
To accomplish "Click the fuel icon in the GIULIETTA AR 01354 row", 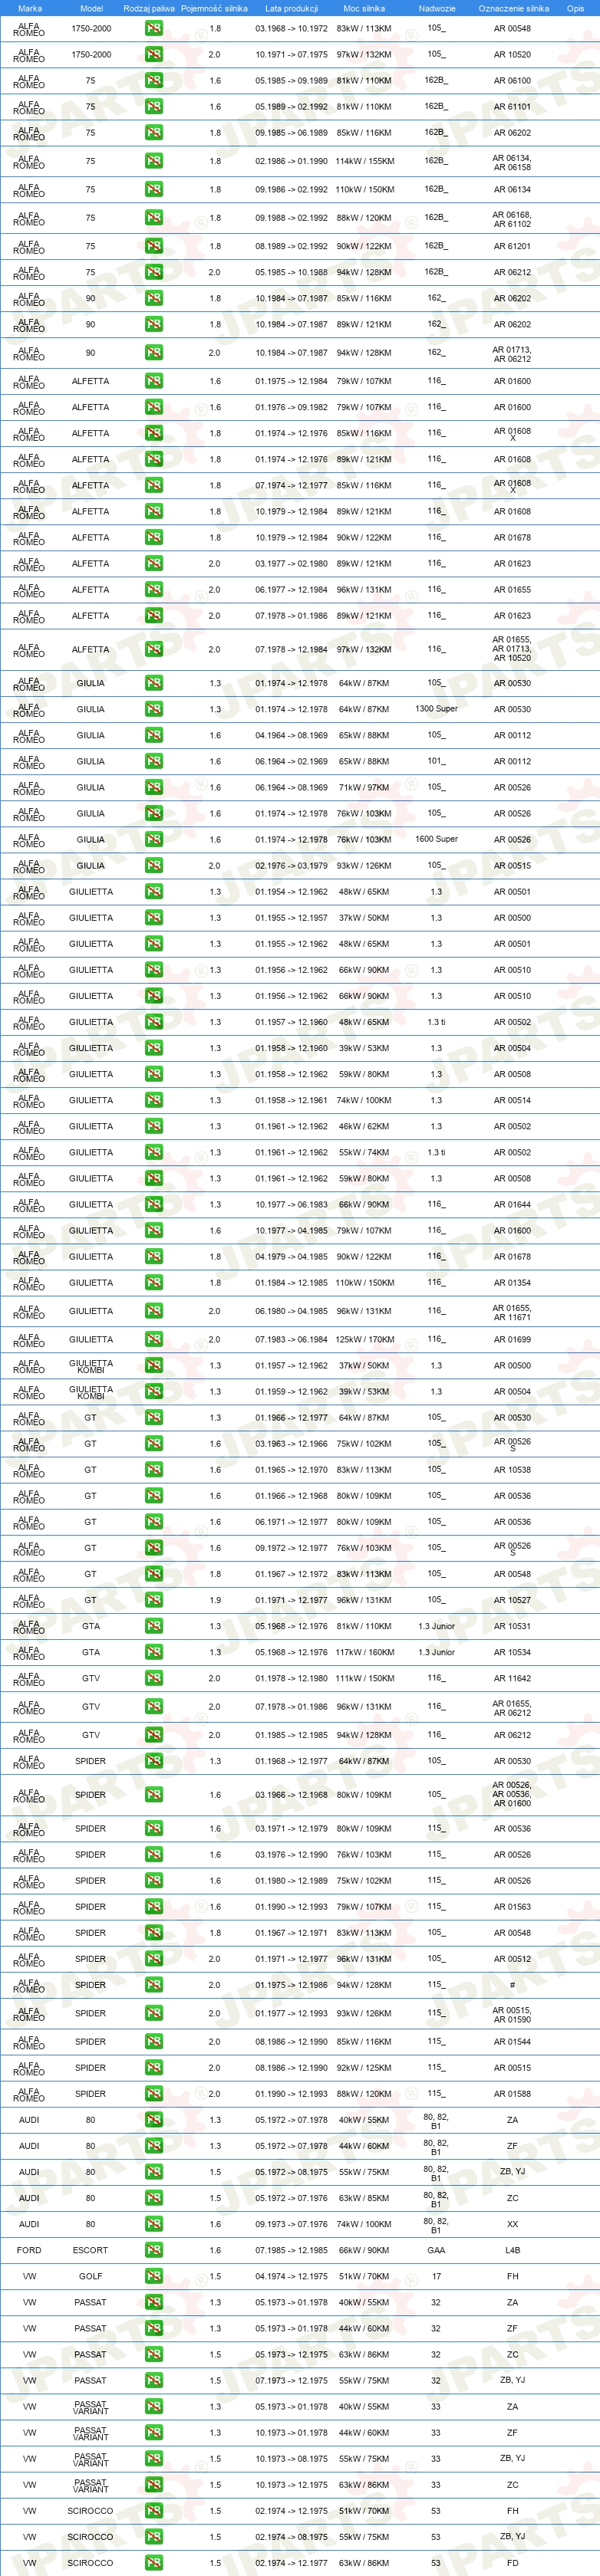I will tap(153, 1282).
